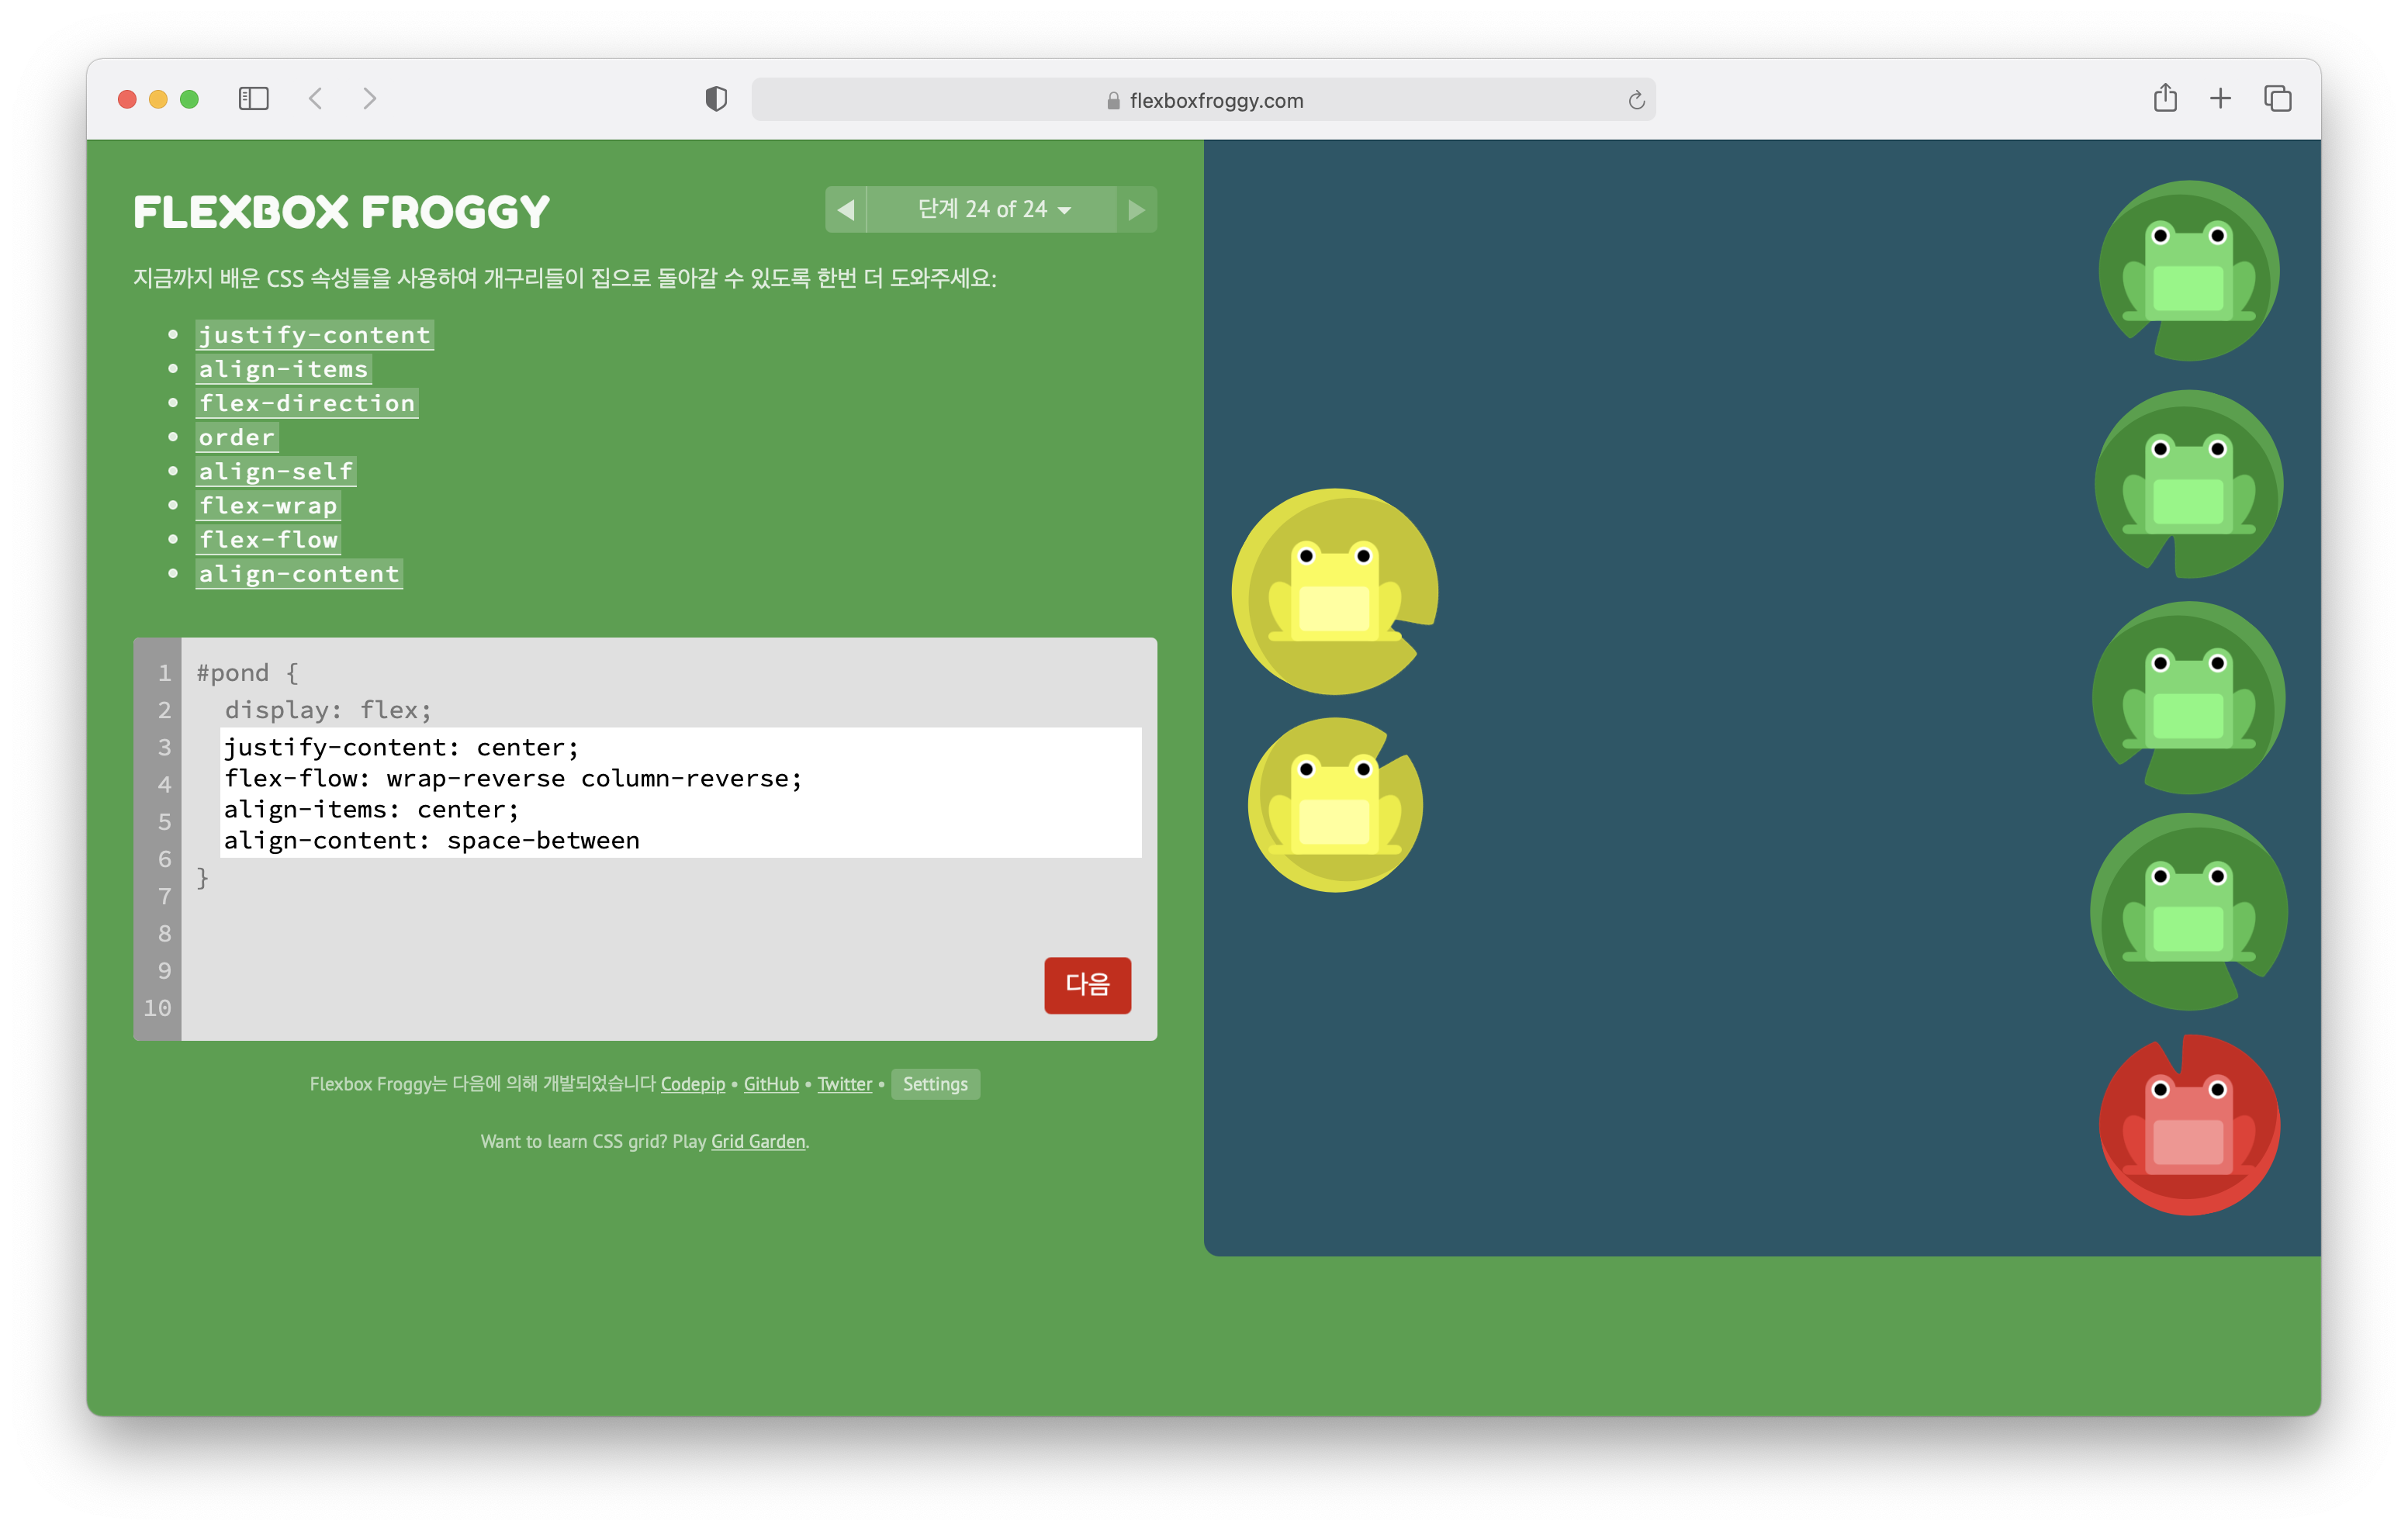Click the red frog on lilypad
This screenshot has width=2408, height=1531.
[2188, 1125]
